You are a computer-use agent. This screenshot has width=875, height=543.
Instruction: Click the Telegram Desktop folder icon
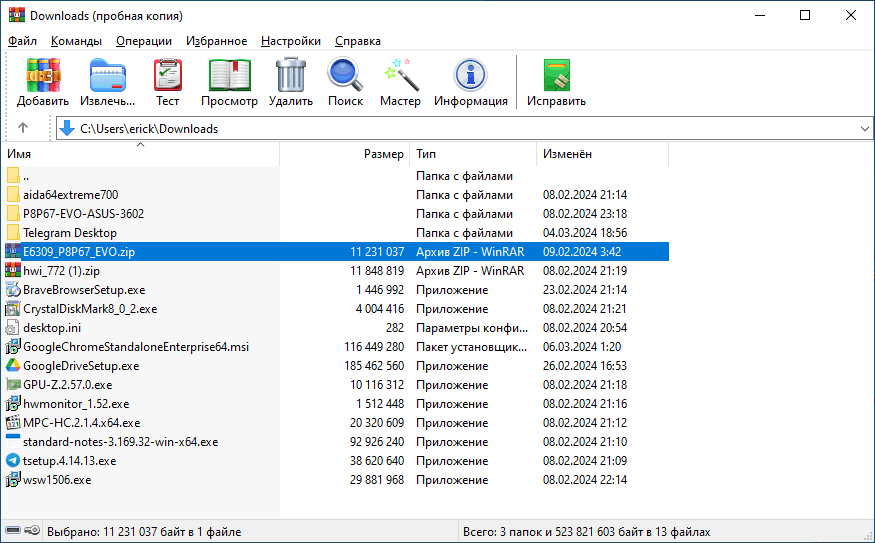(x=13, y=233)
